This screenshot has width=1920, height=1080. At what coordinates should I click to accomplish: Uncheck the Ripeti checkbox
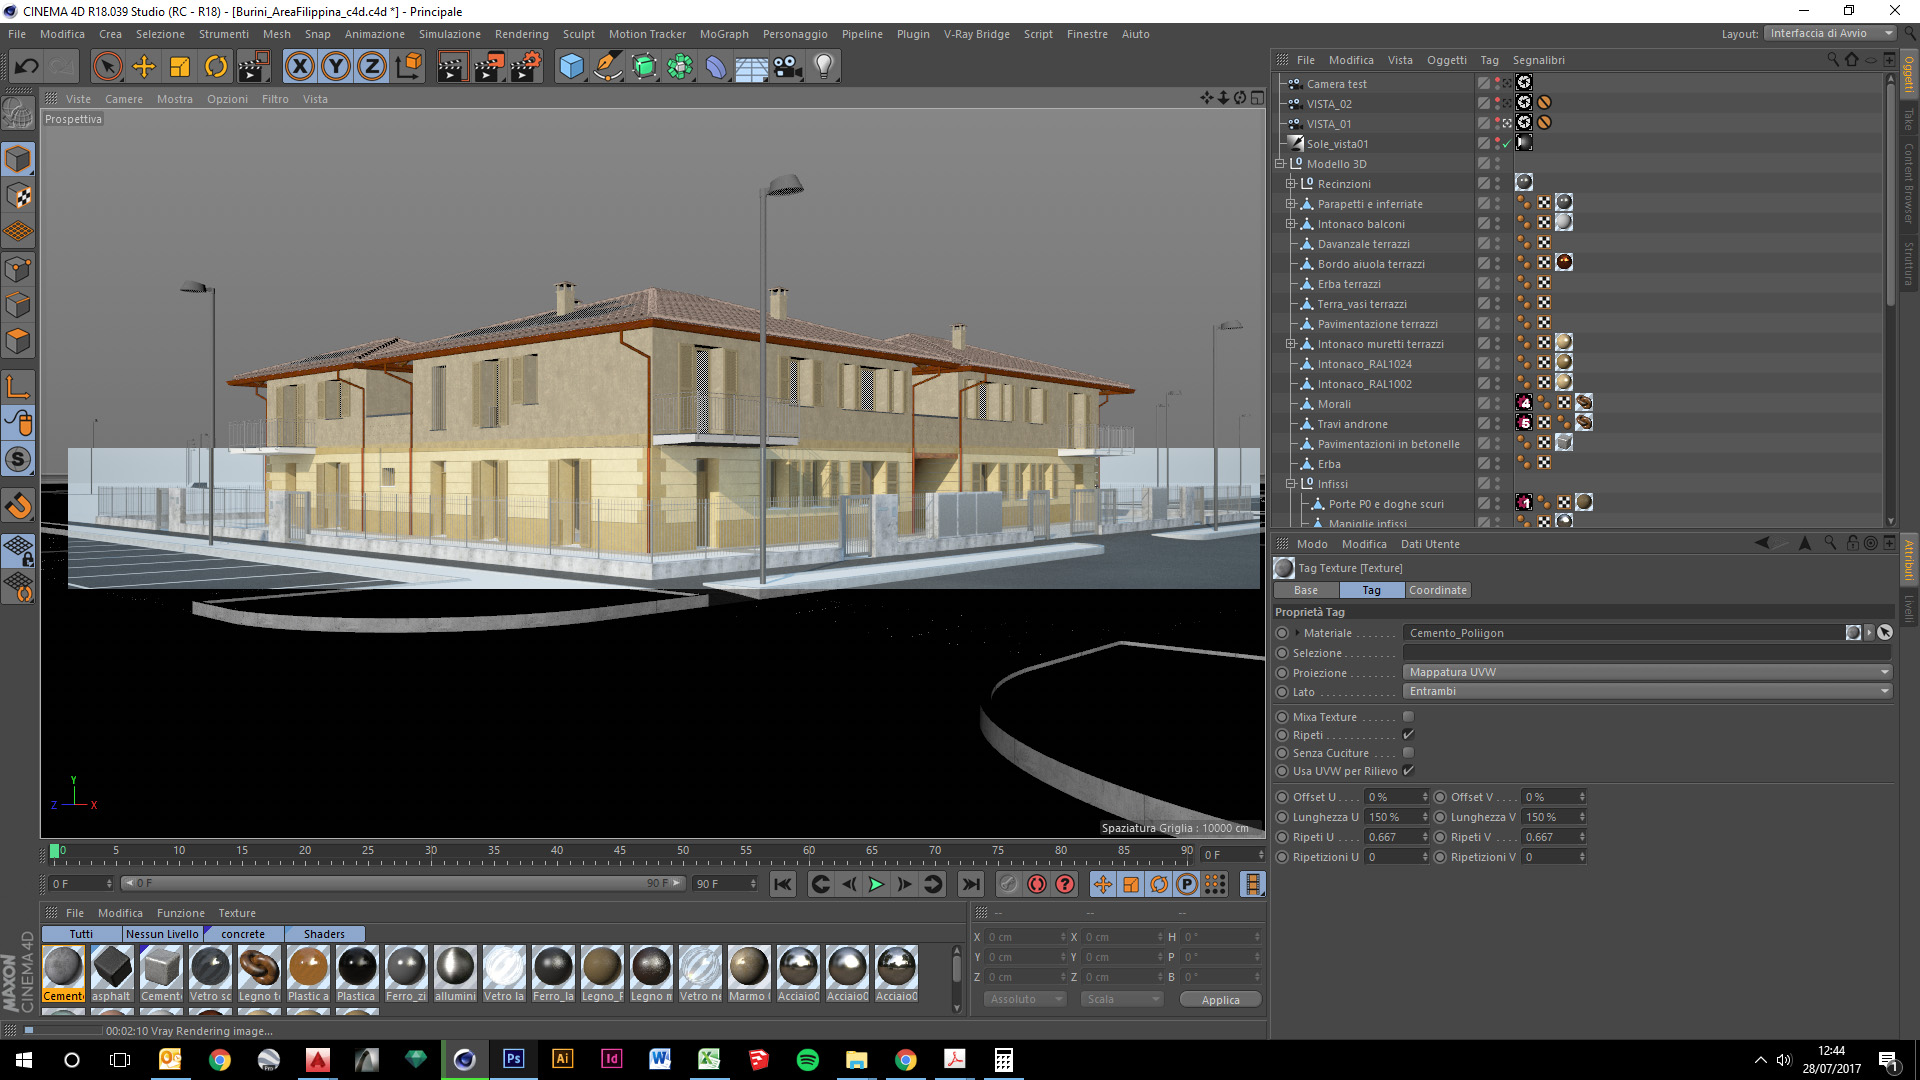point(1408,735)
